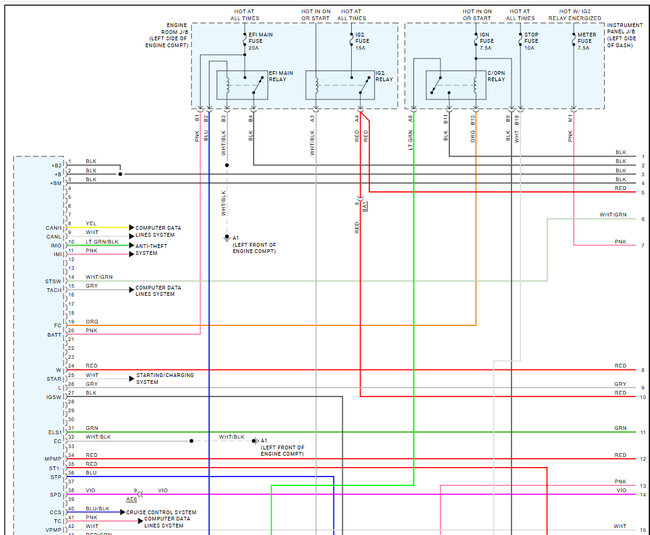Click COMPUTER DATA LINES SYSTEM beside TACH
650x535 pixels.
pos(158,290)
